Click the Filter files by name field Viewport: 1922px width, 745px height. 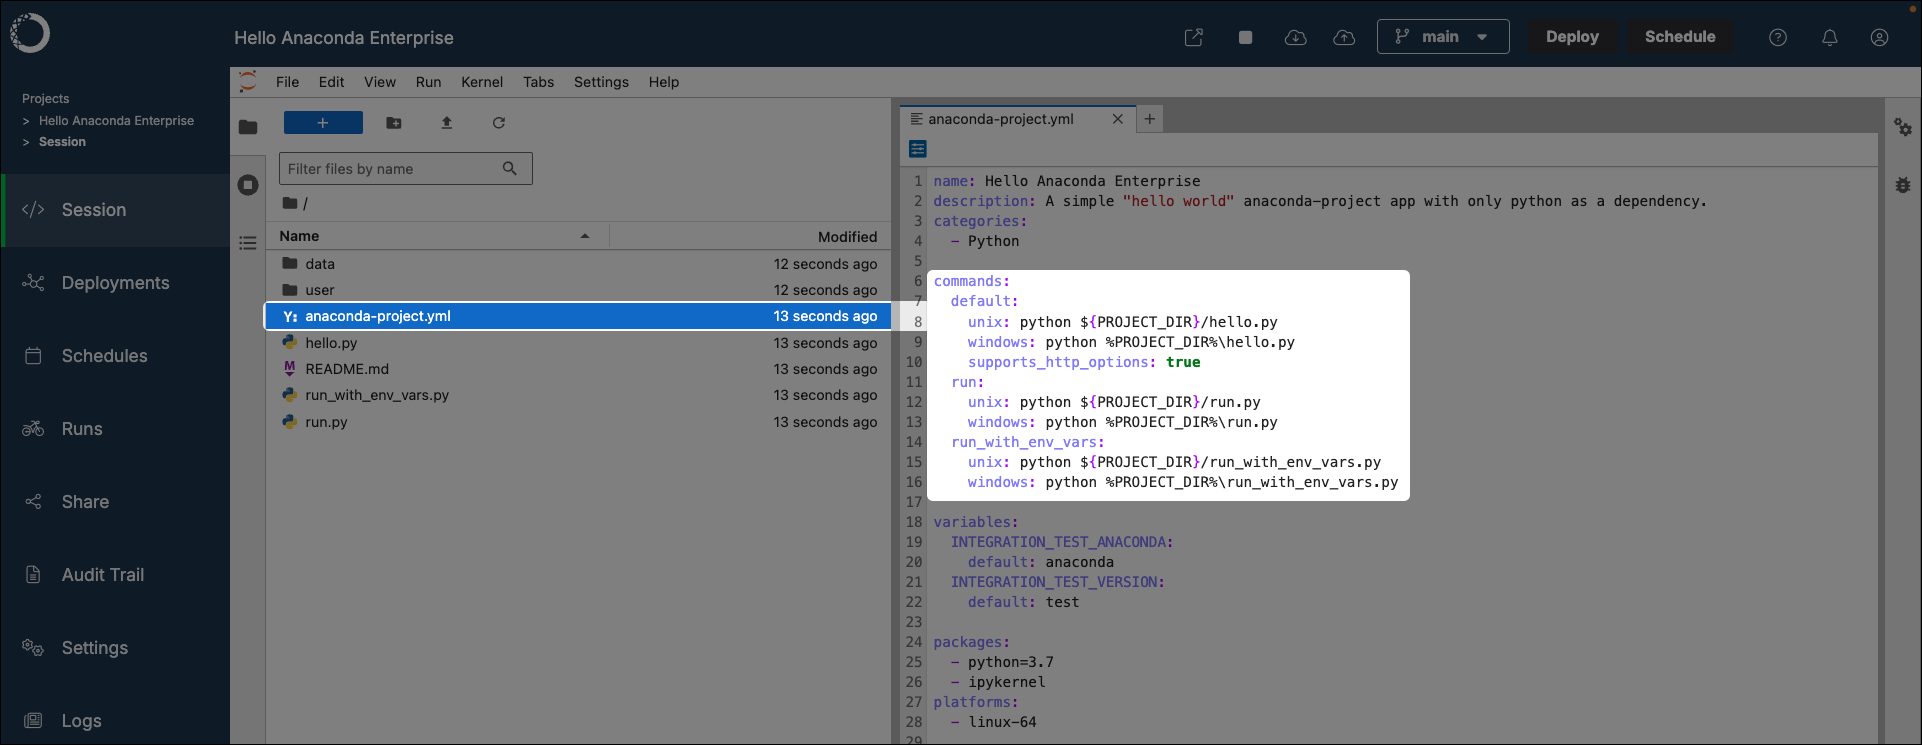[x=405, y=169]
